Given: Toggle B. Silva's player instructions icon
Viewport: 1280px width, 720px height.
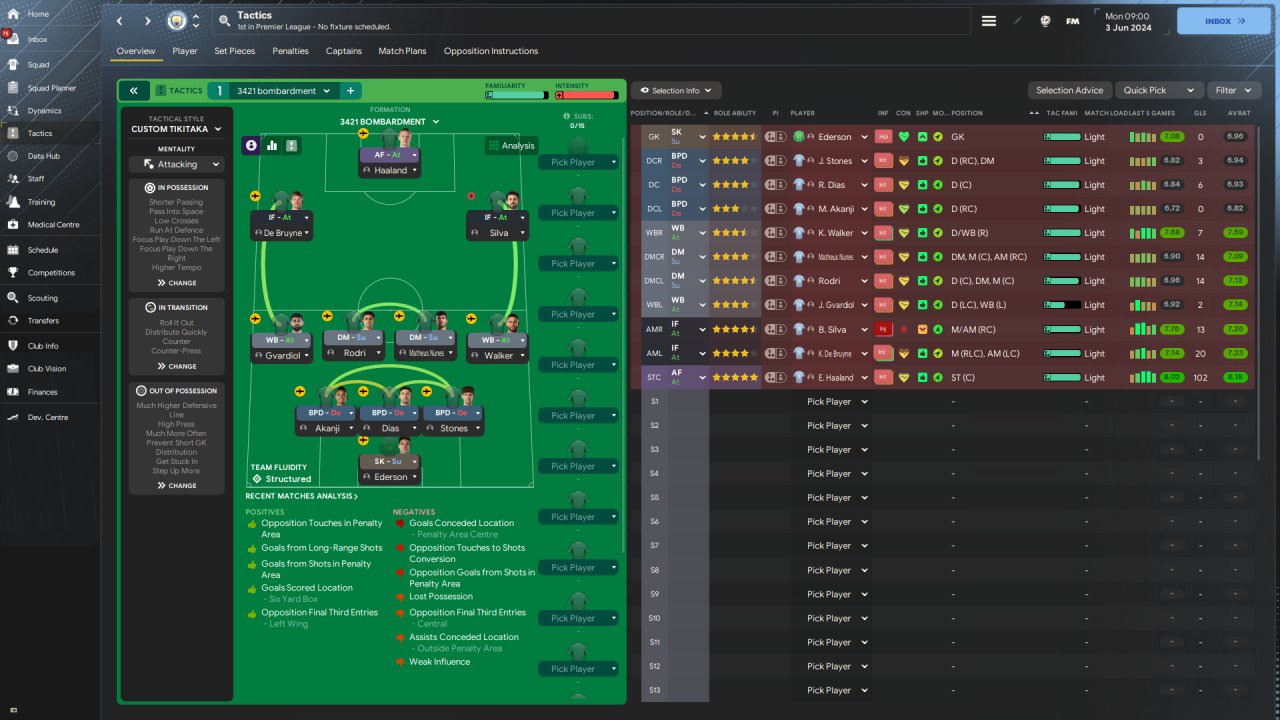Looking at the screenshot, I should click(775, 329).
